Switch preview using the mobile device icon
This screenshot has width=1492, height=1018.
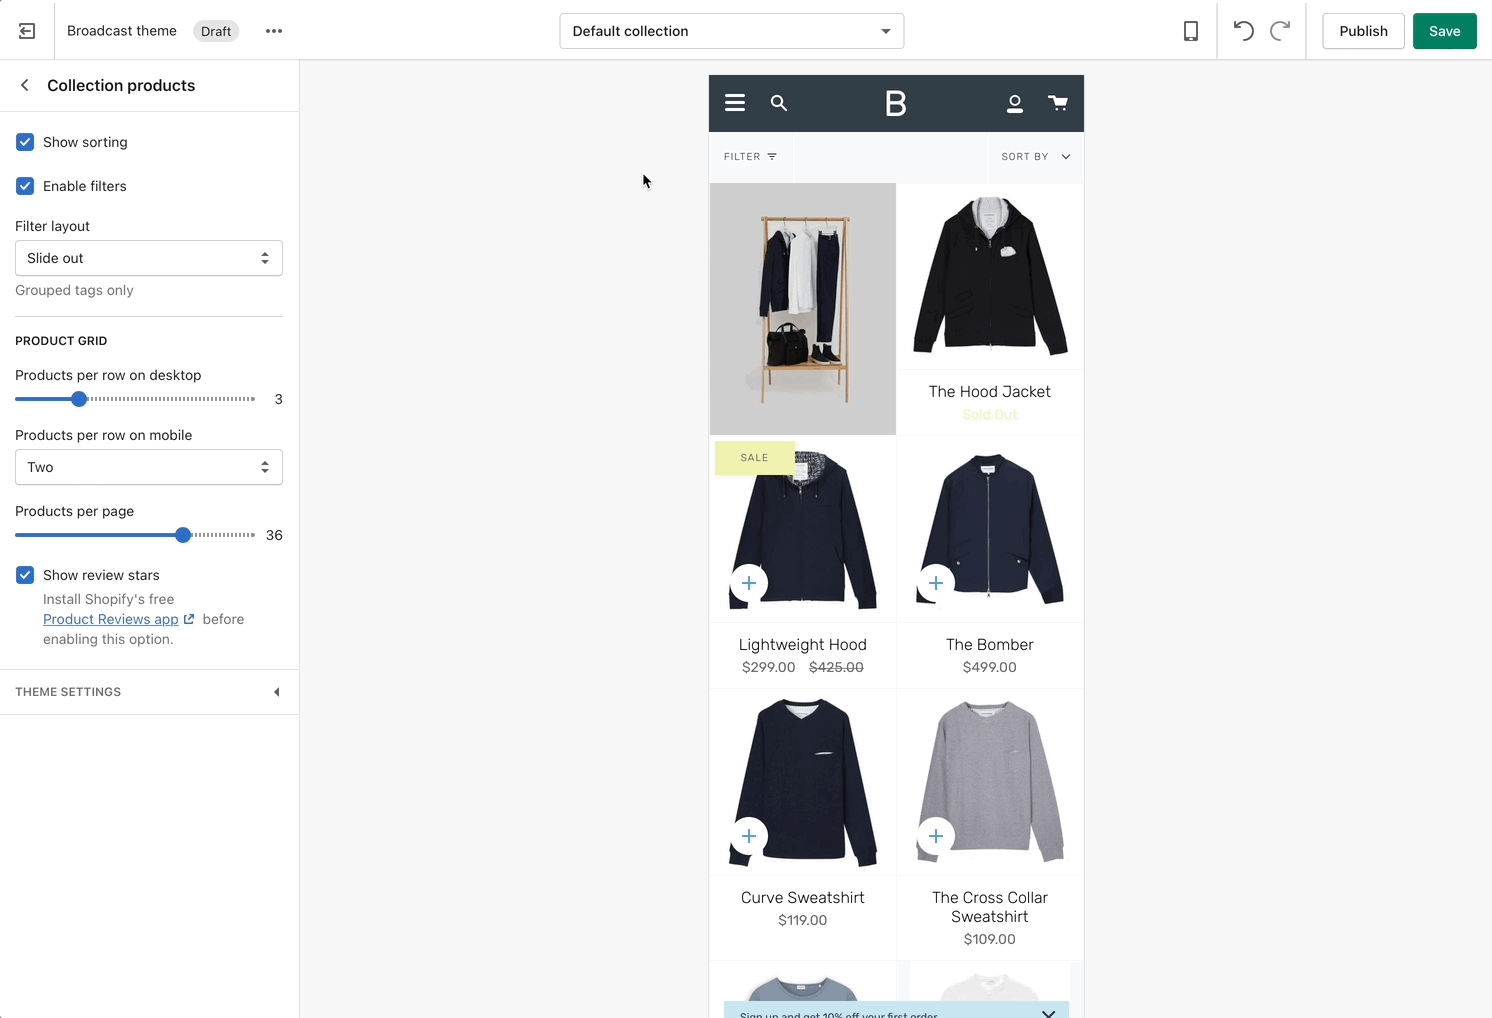1190,31
